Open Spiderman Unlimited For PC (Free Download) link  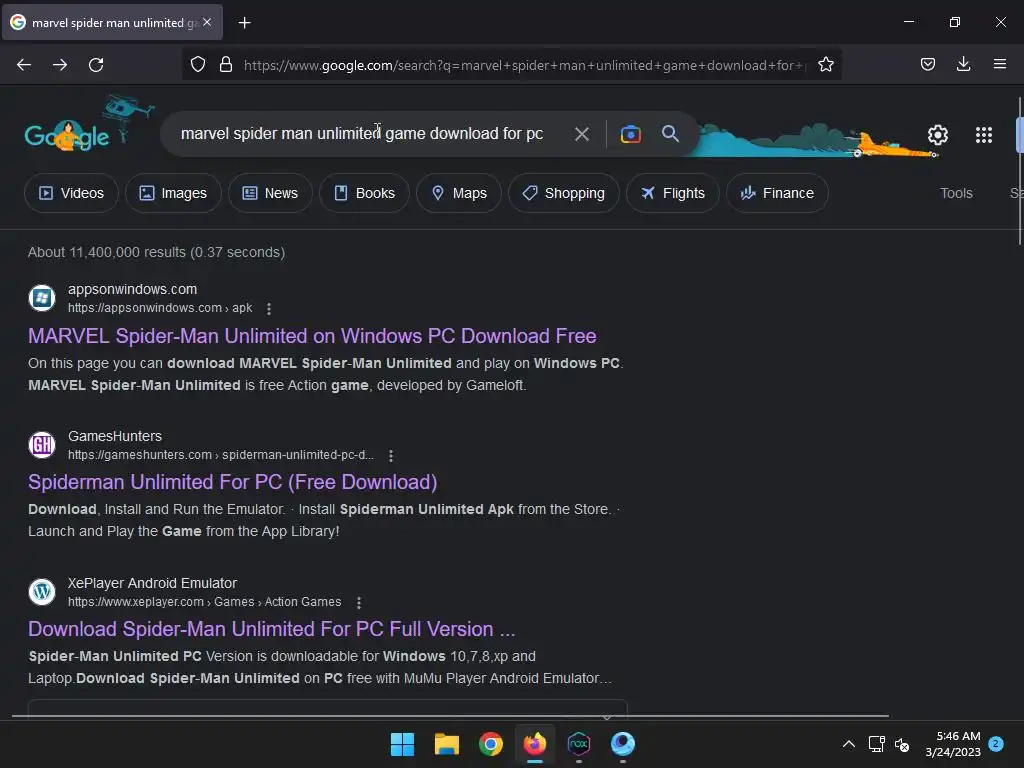click(232, 482)
